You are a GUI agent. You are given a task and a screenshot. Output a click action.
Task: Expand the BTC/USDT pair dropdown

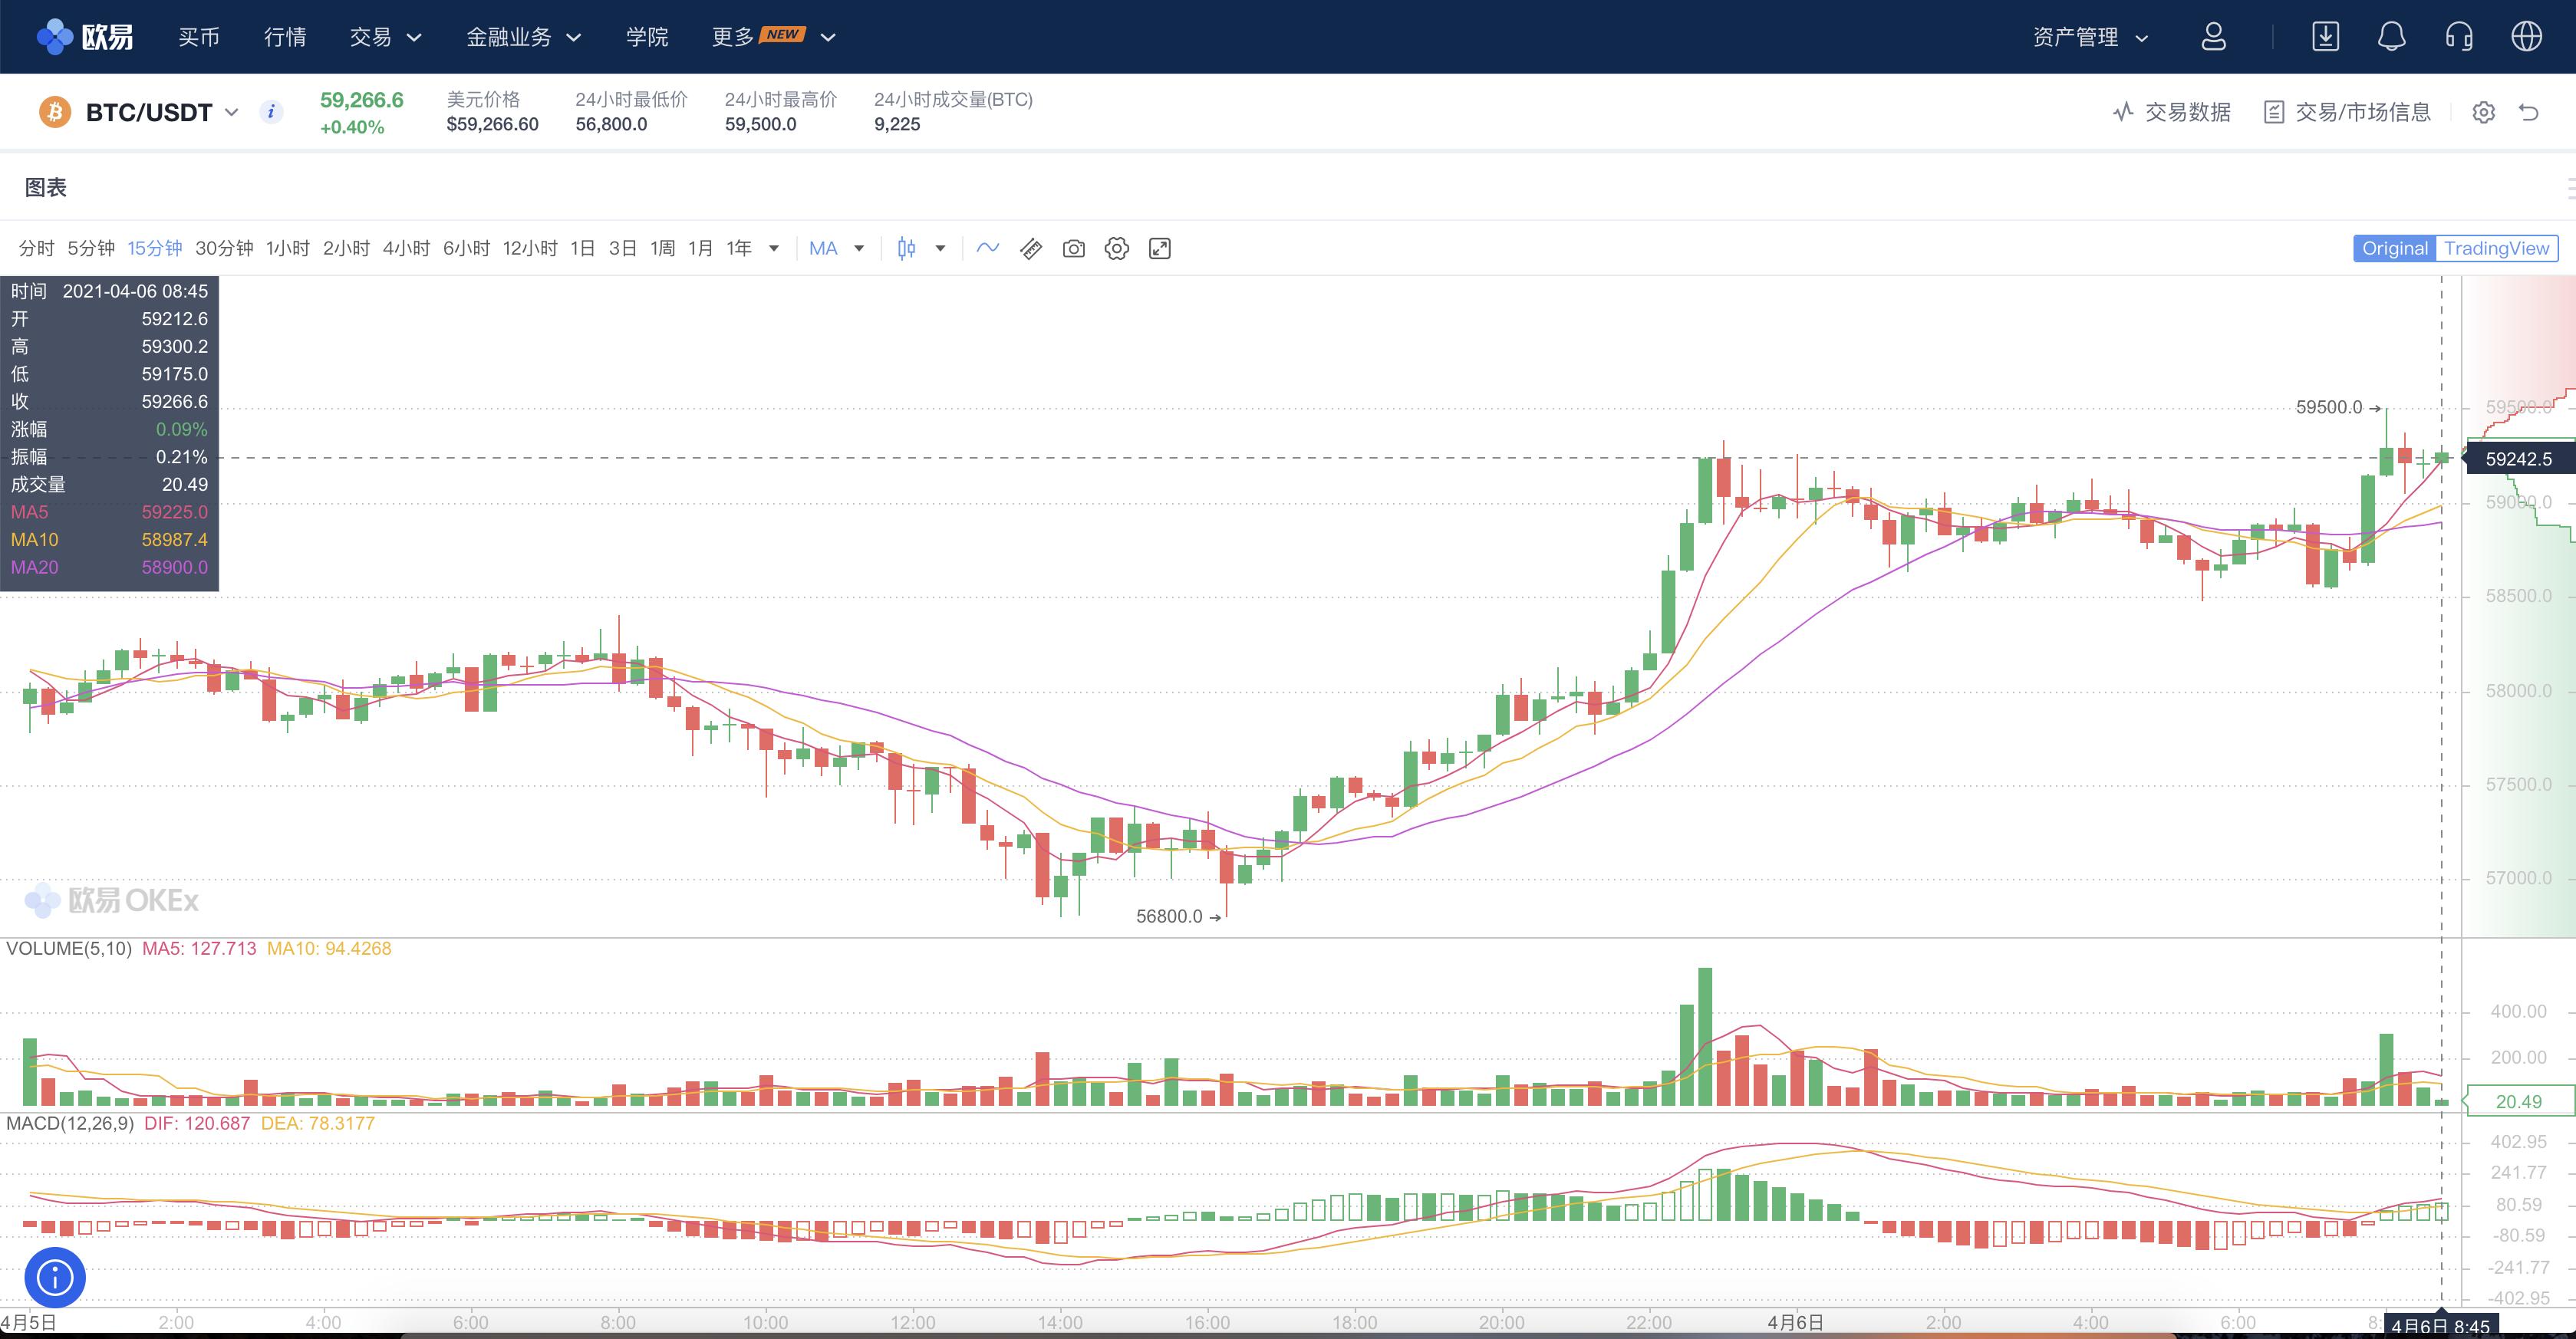click(x=232, y=112)
